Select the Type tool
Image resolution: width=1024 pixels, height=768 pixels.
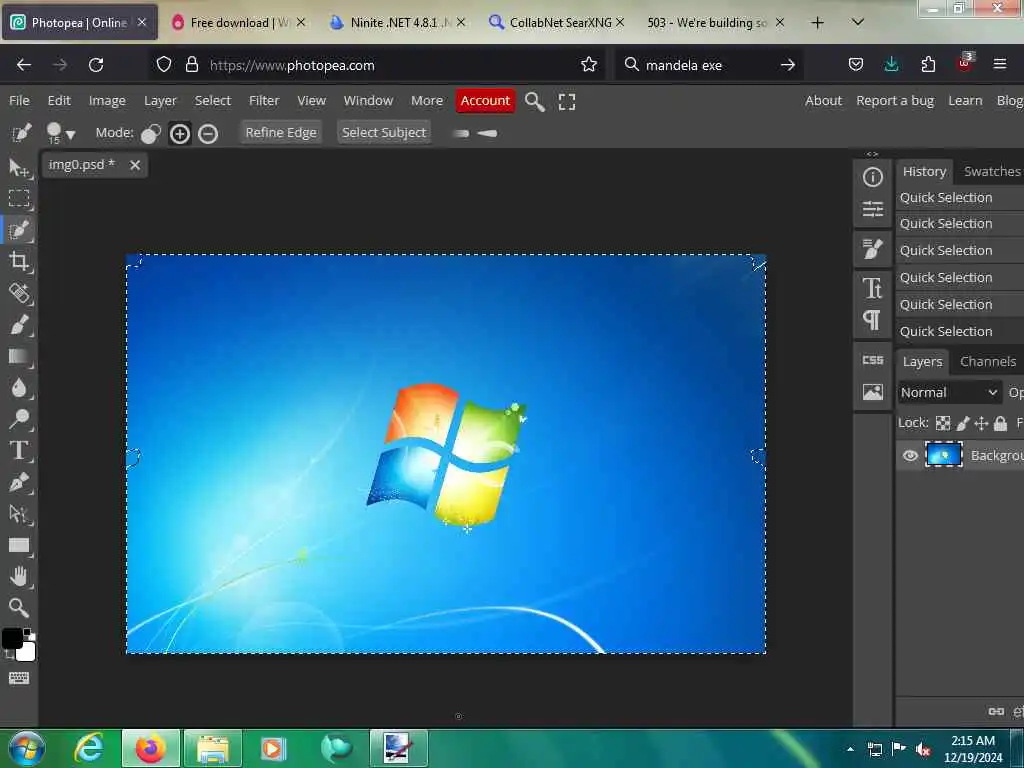tap(19, 451)
